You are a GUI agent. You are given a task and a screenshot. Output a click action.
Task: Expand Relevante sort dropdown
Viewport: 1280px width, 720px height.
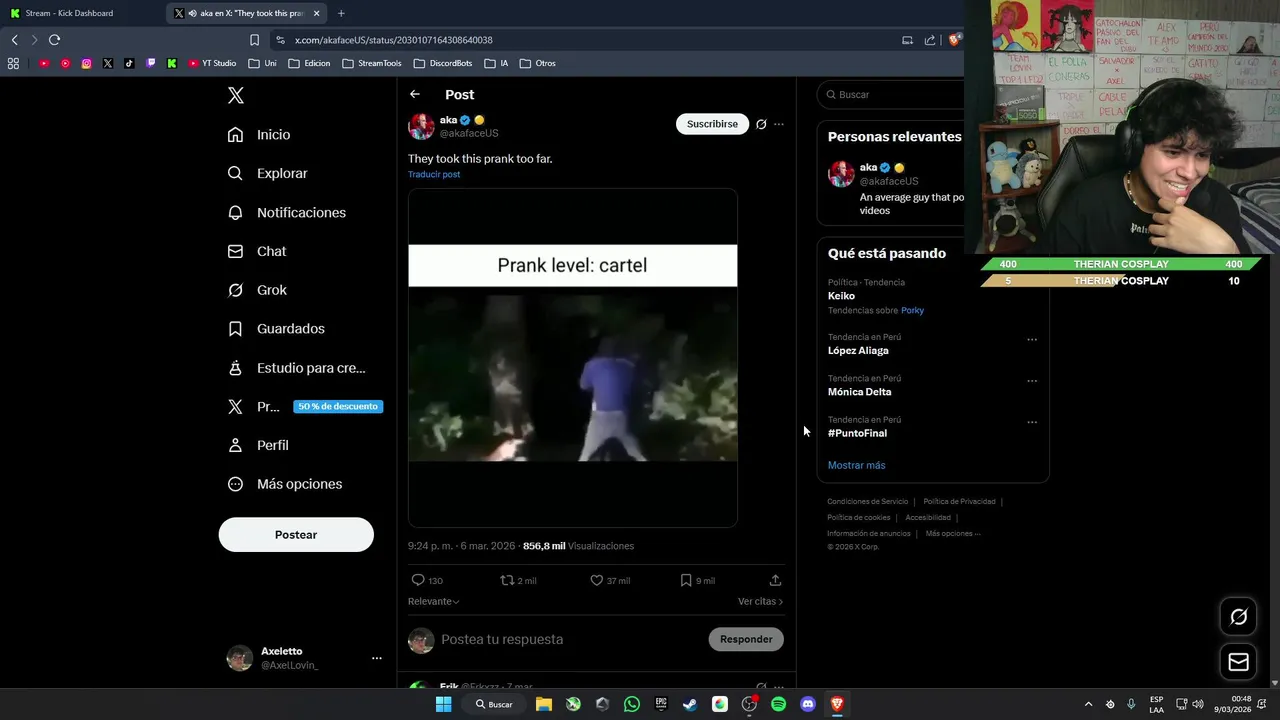(x=434, y=601)
